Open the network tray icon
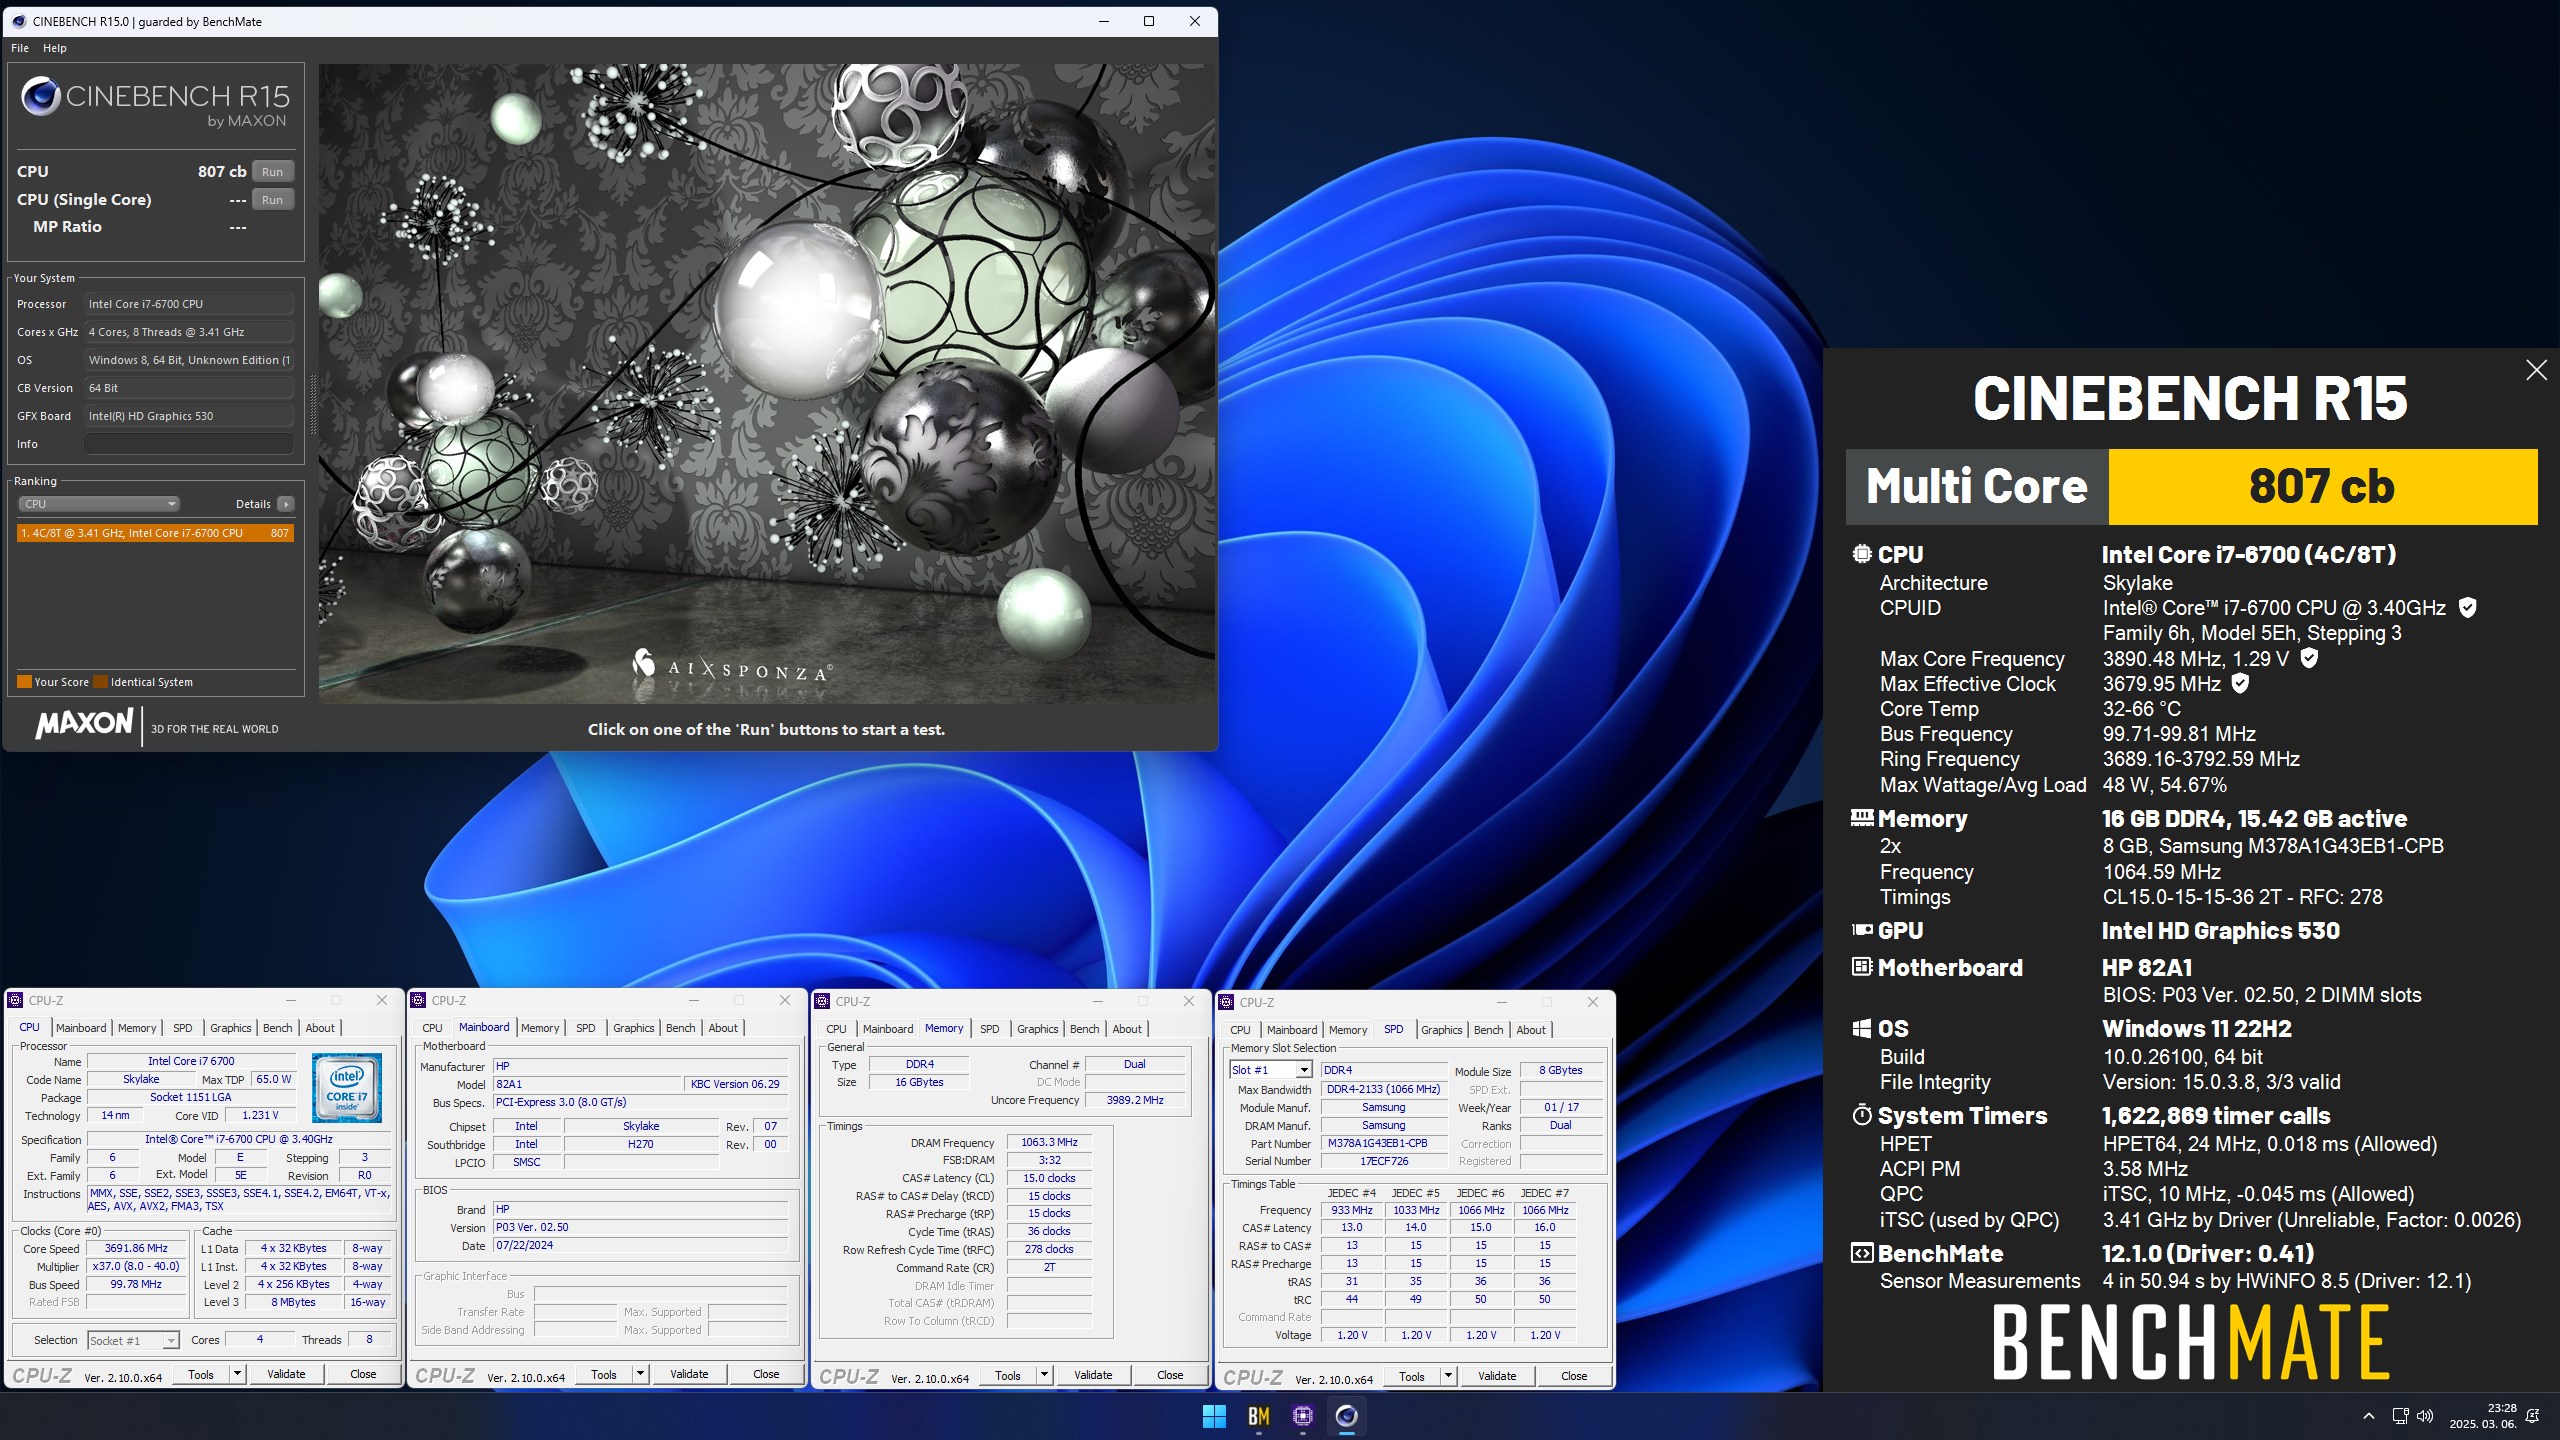Viewport: 2560px width, 1440px height. tap(2399, 1416)
